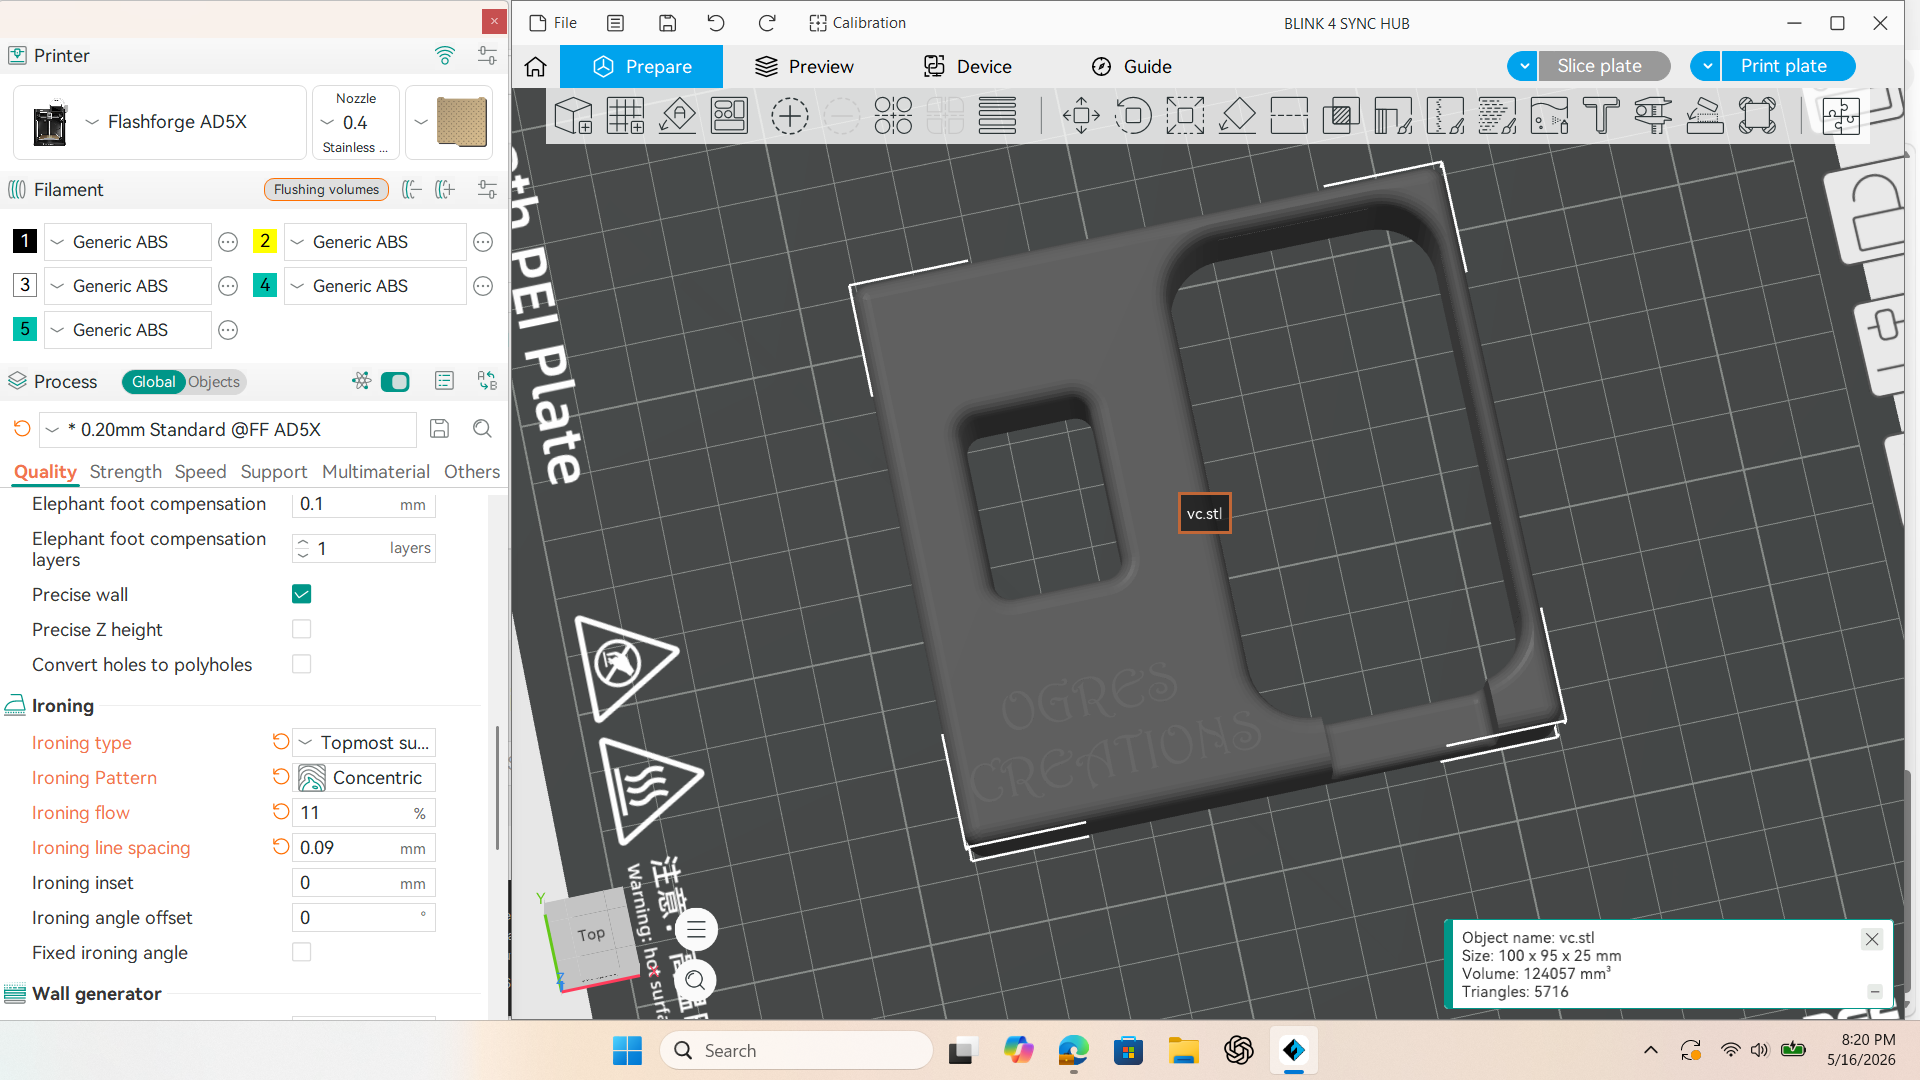Expand the Slice plate dropdown arrow
This screenshot has width=1920, height=1080.
coord(1523,66)
